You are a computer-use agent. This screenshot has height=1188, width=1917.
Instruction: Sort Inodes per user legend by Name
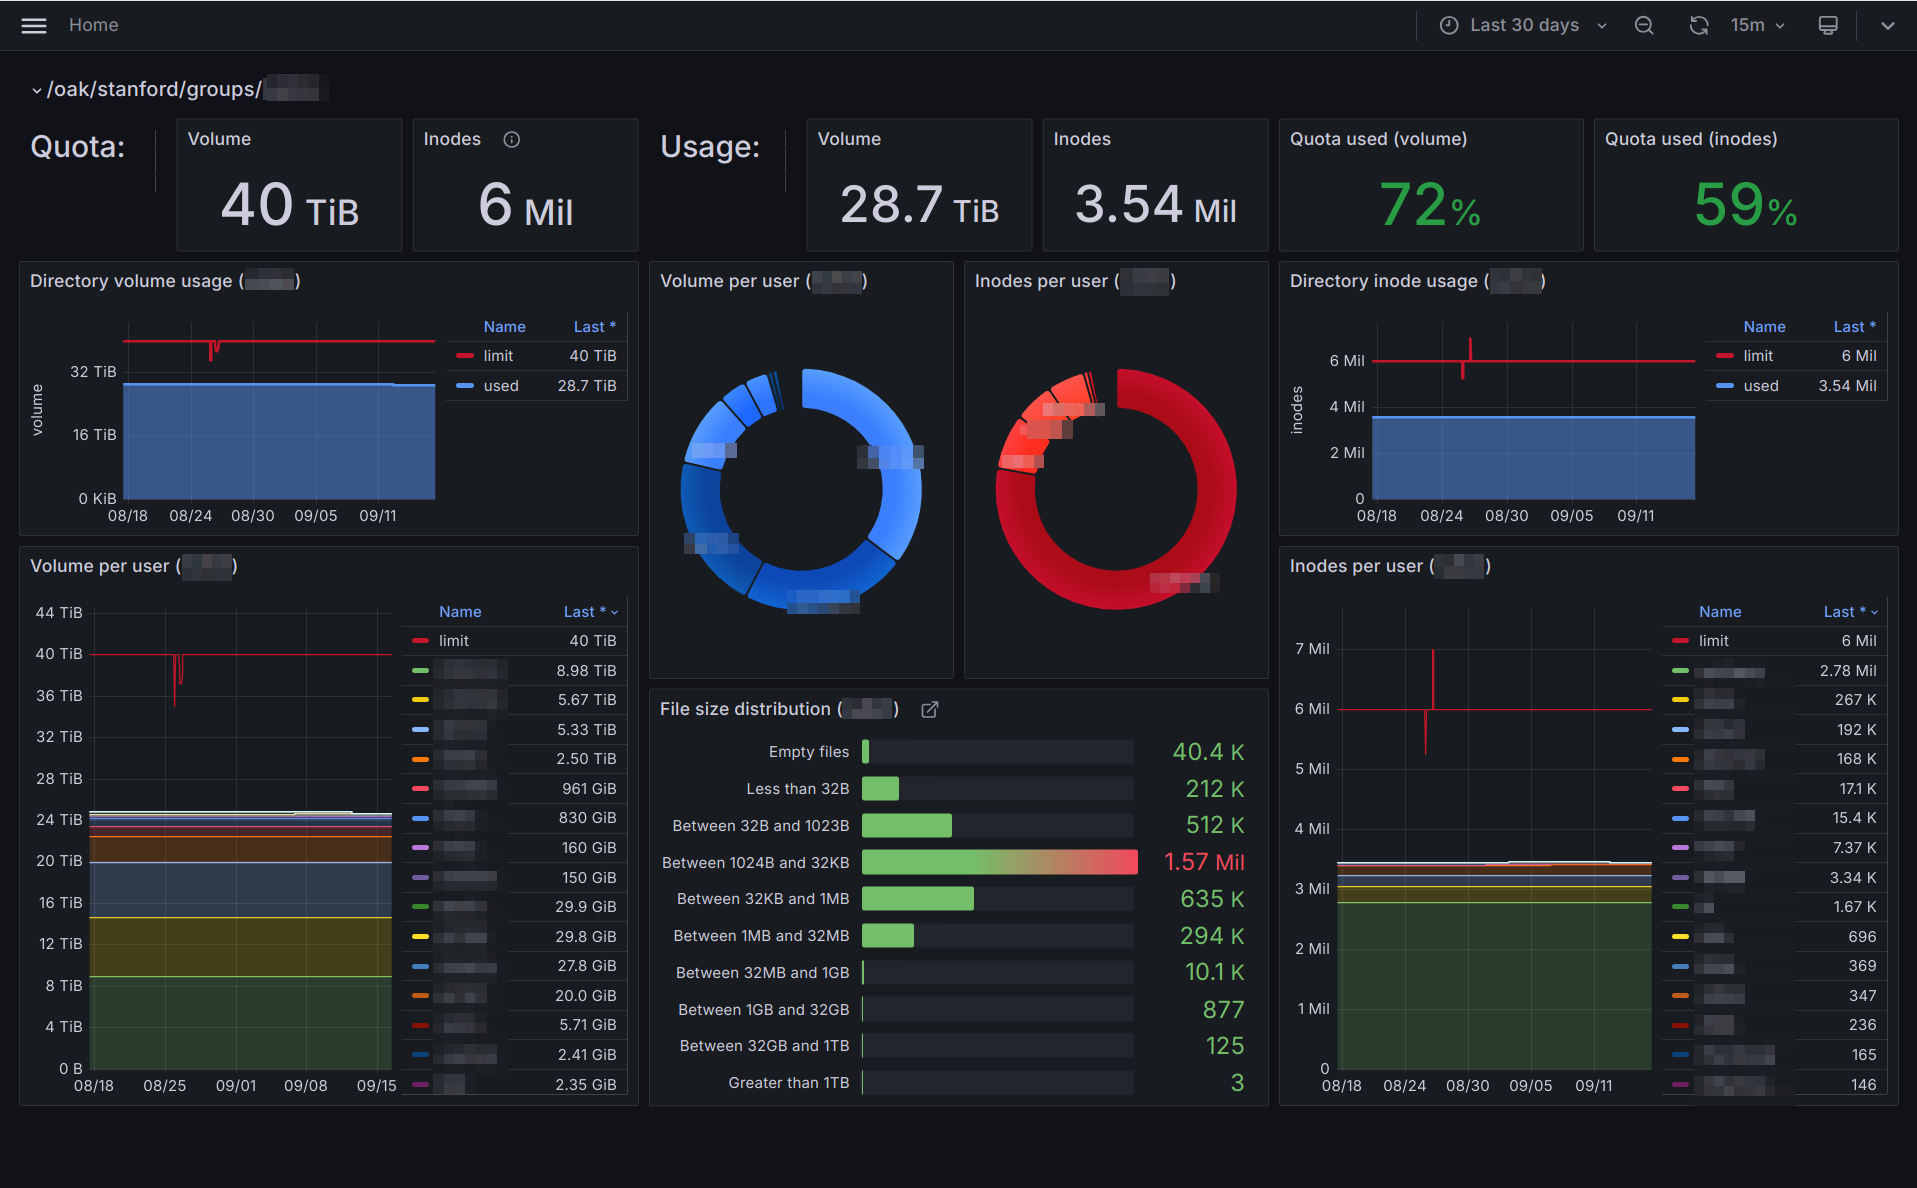coord(1720,612)
